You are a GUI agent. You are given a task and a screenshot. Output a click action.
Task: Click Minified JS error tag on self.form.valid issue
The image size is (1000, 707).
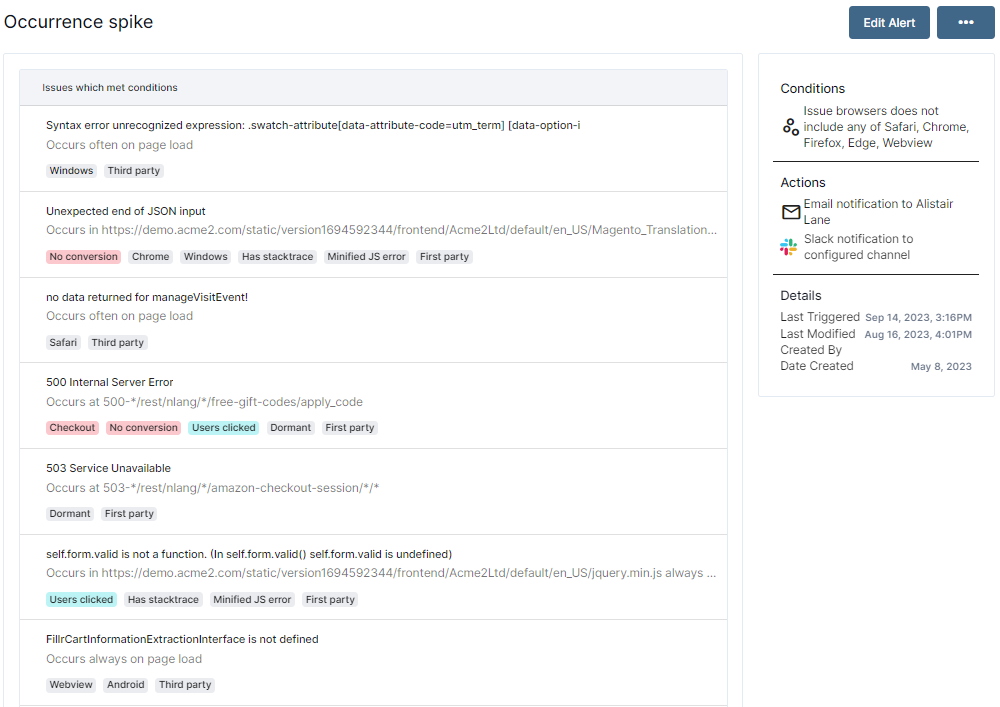coord(252,599)
